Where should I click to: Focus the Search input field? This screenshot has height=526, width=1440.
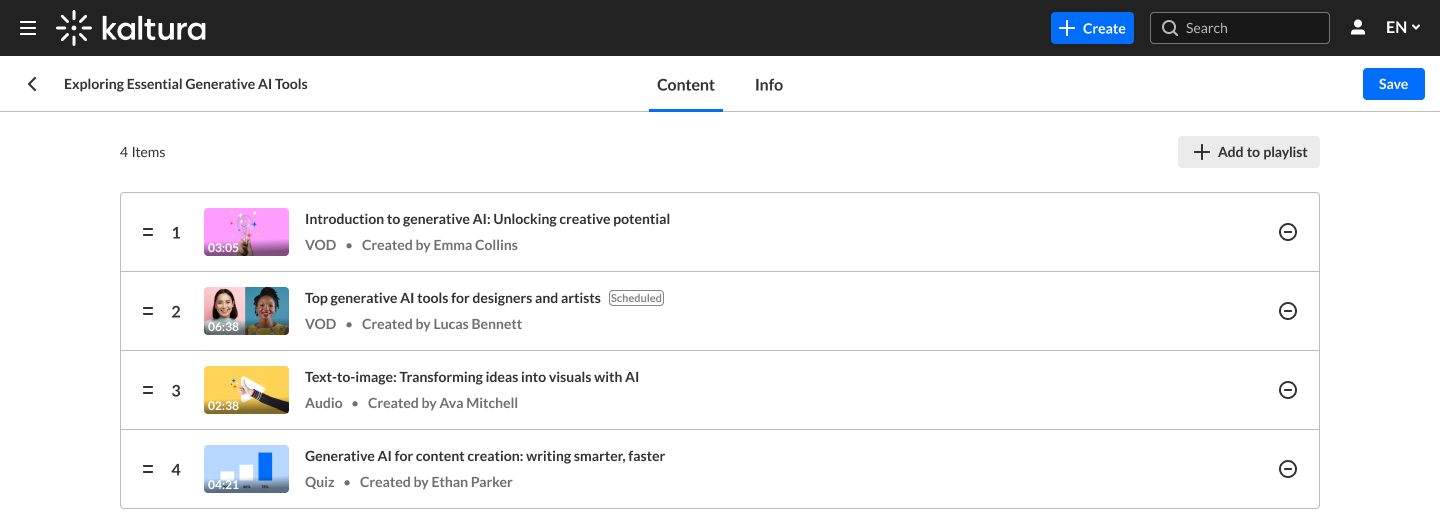point(1250,28)
